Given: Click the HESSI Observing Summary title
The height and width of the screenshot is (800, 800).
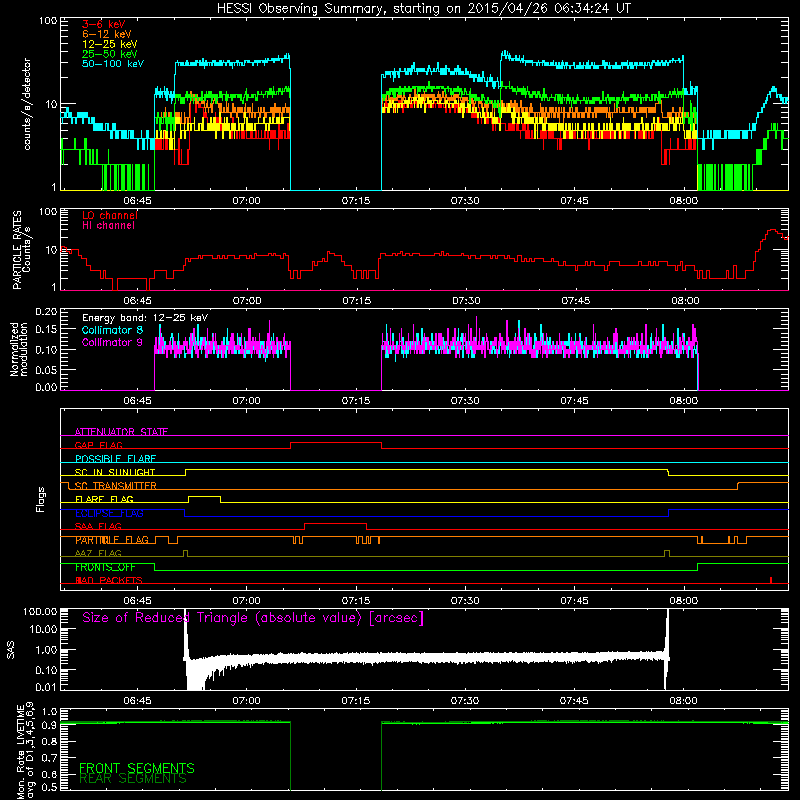Looking at the screenshot, I should 423,8.
